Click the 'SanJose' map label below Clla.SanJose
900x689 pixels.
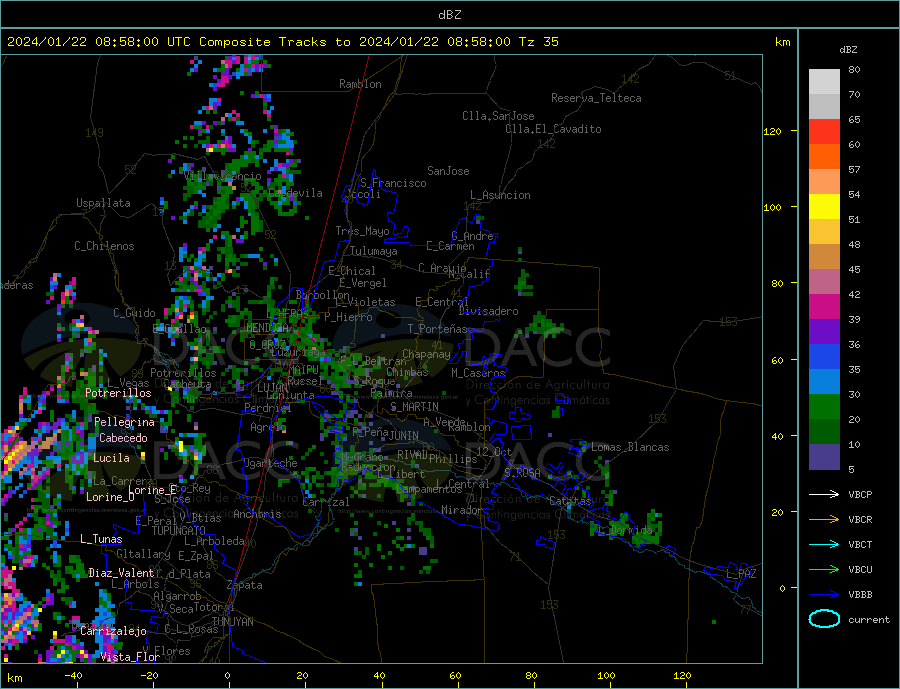448,171
